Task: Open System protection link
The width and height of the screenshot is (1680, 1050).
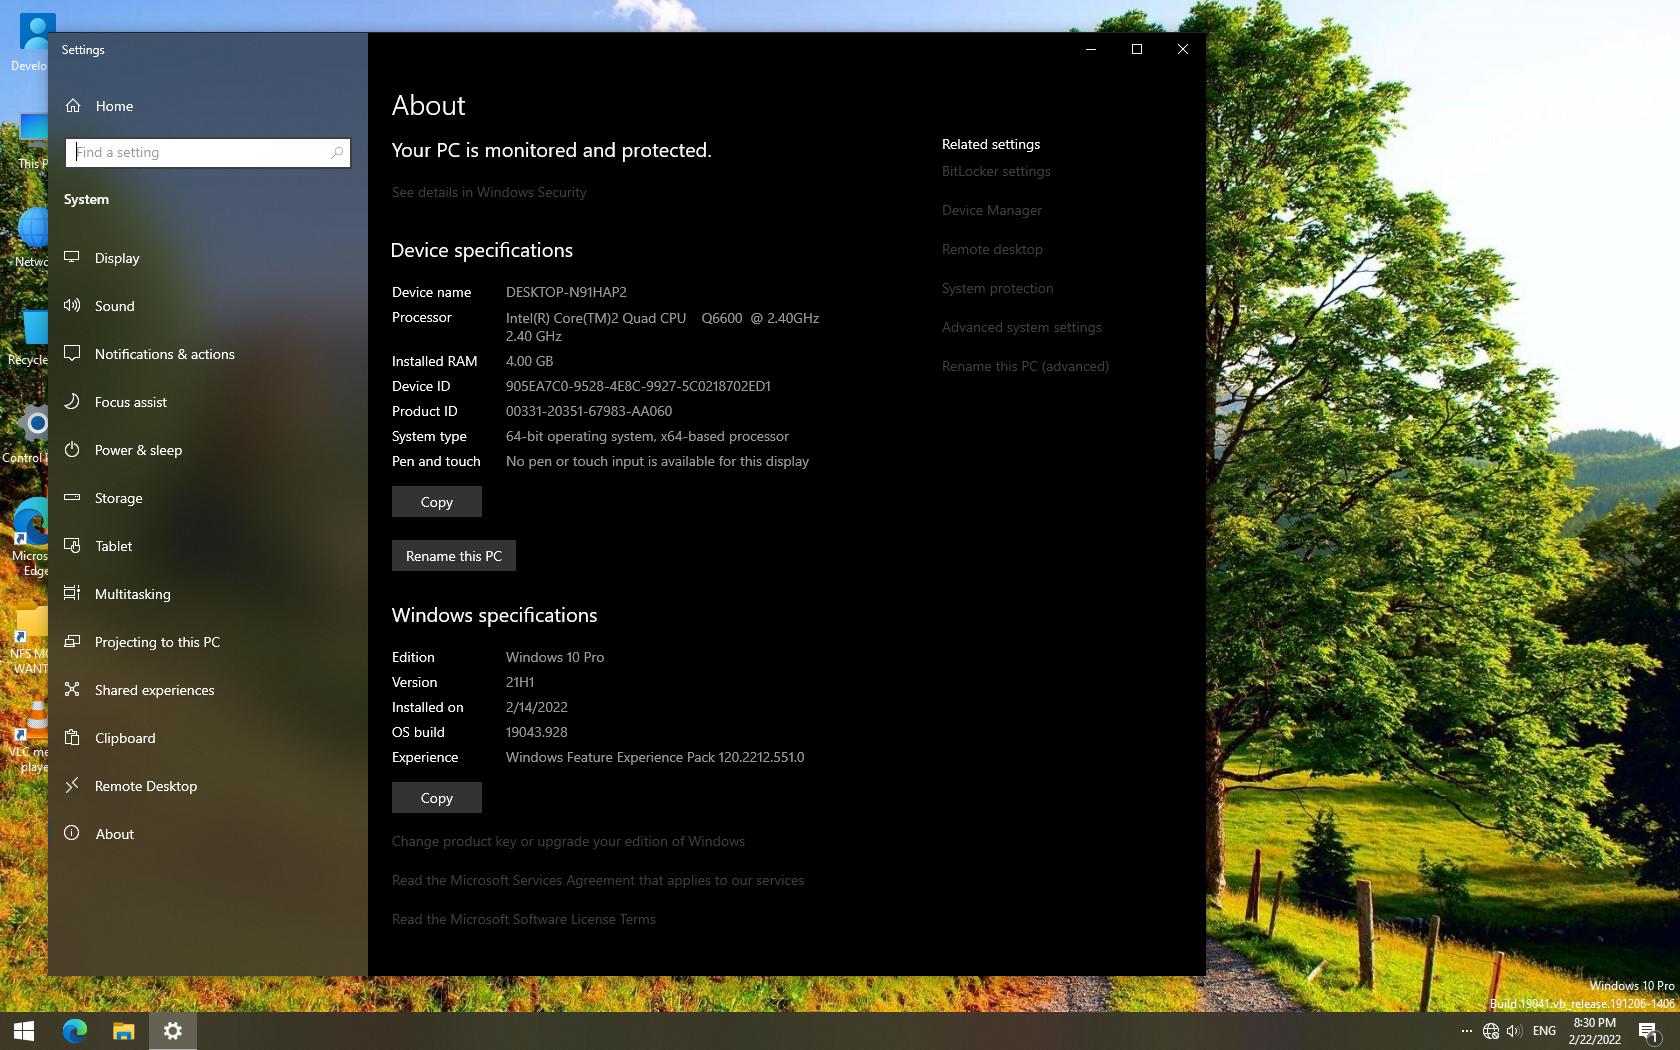Action: [x=998, y=288]
